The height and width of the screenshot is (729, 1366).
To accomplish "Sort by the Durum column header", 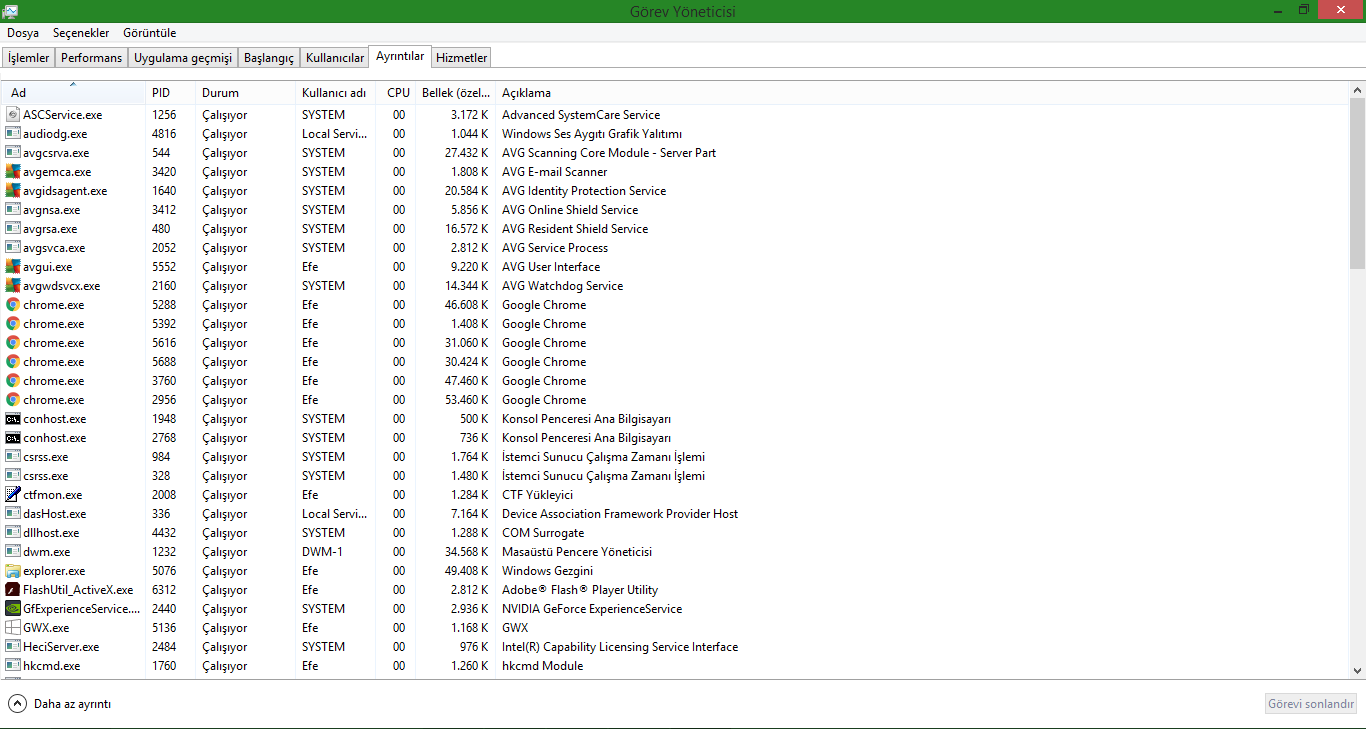I will pyautogui.click(x=245, y=93).
